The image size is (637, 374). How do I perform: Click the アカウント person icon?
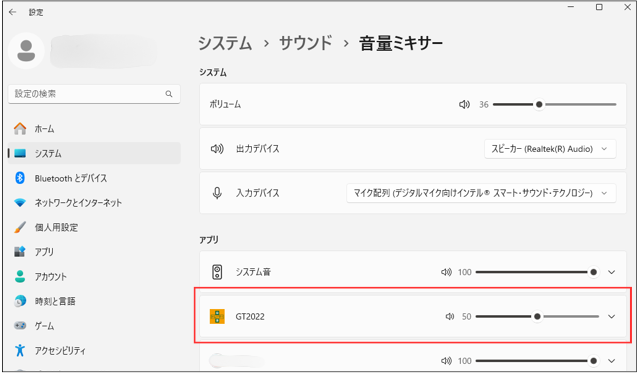pos(20,277)
